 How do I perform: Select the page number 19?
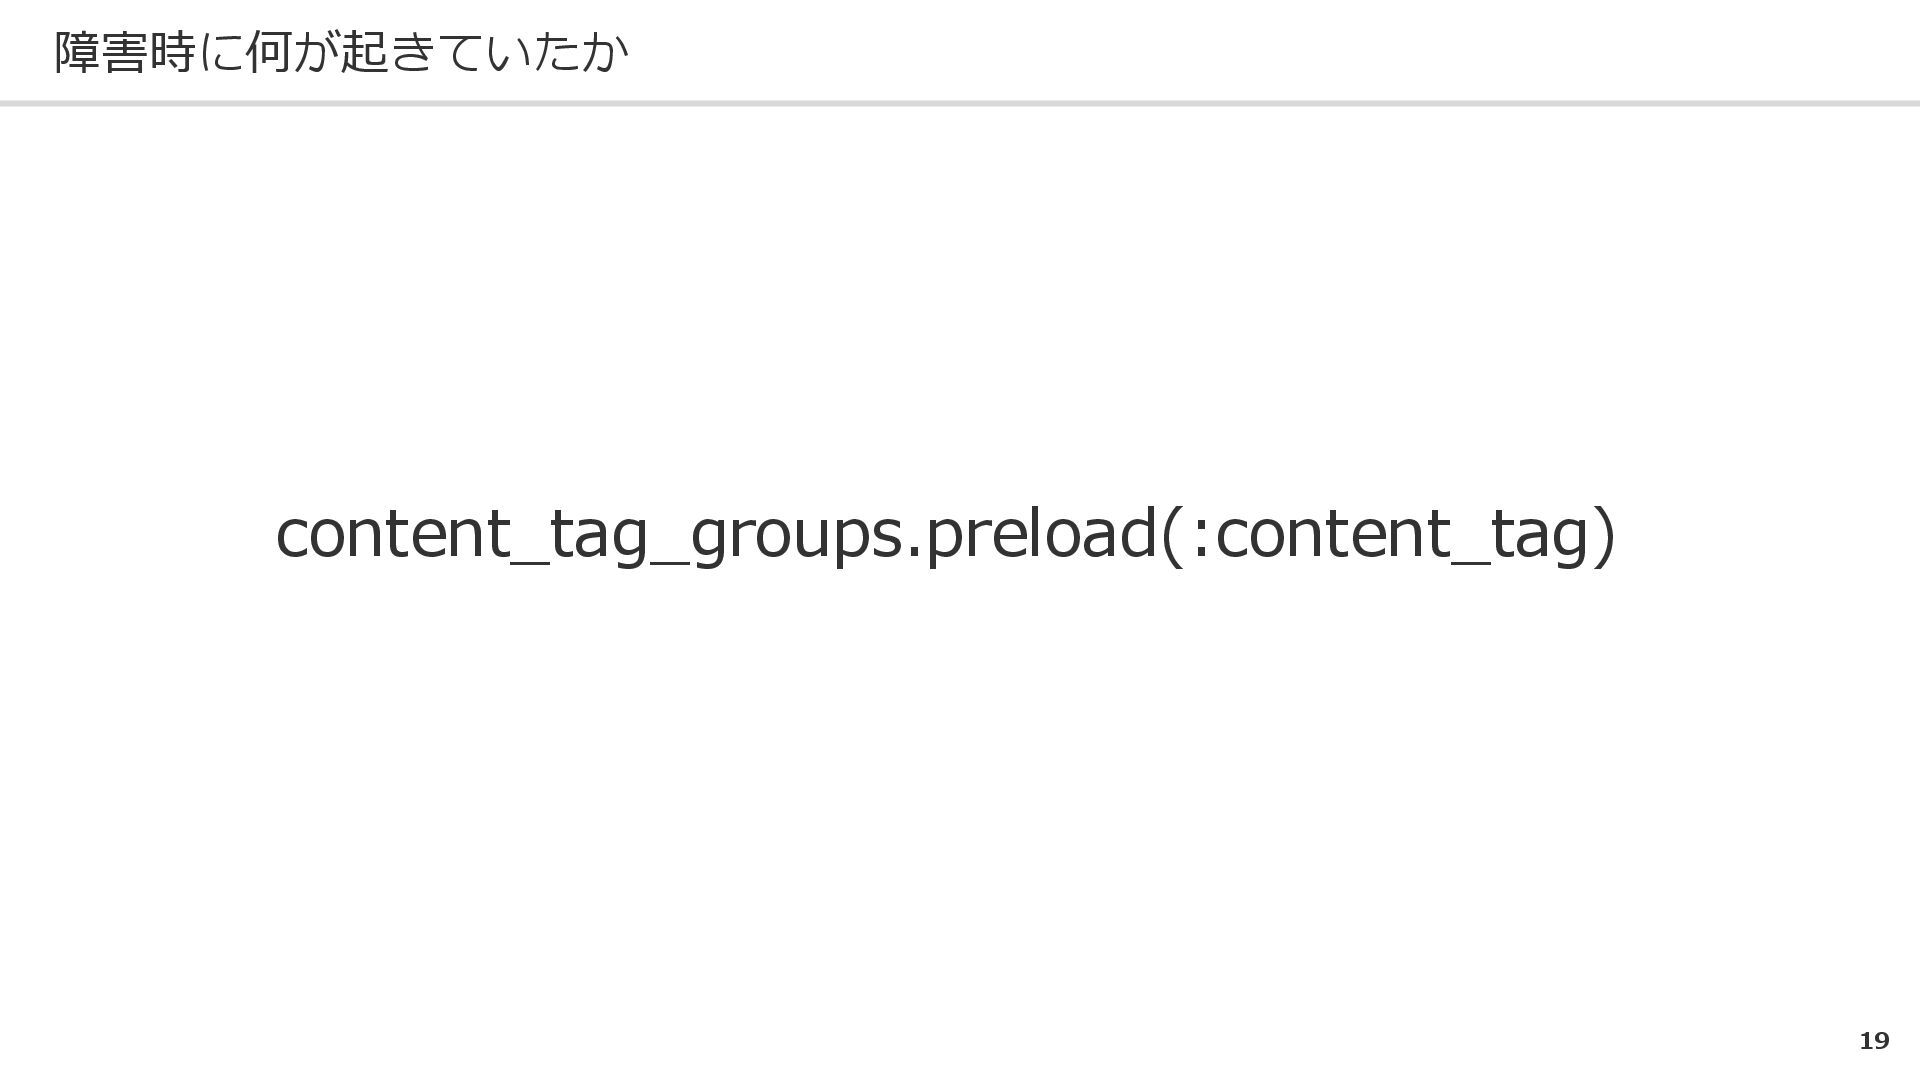point(1874,1041)
